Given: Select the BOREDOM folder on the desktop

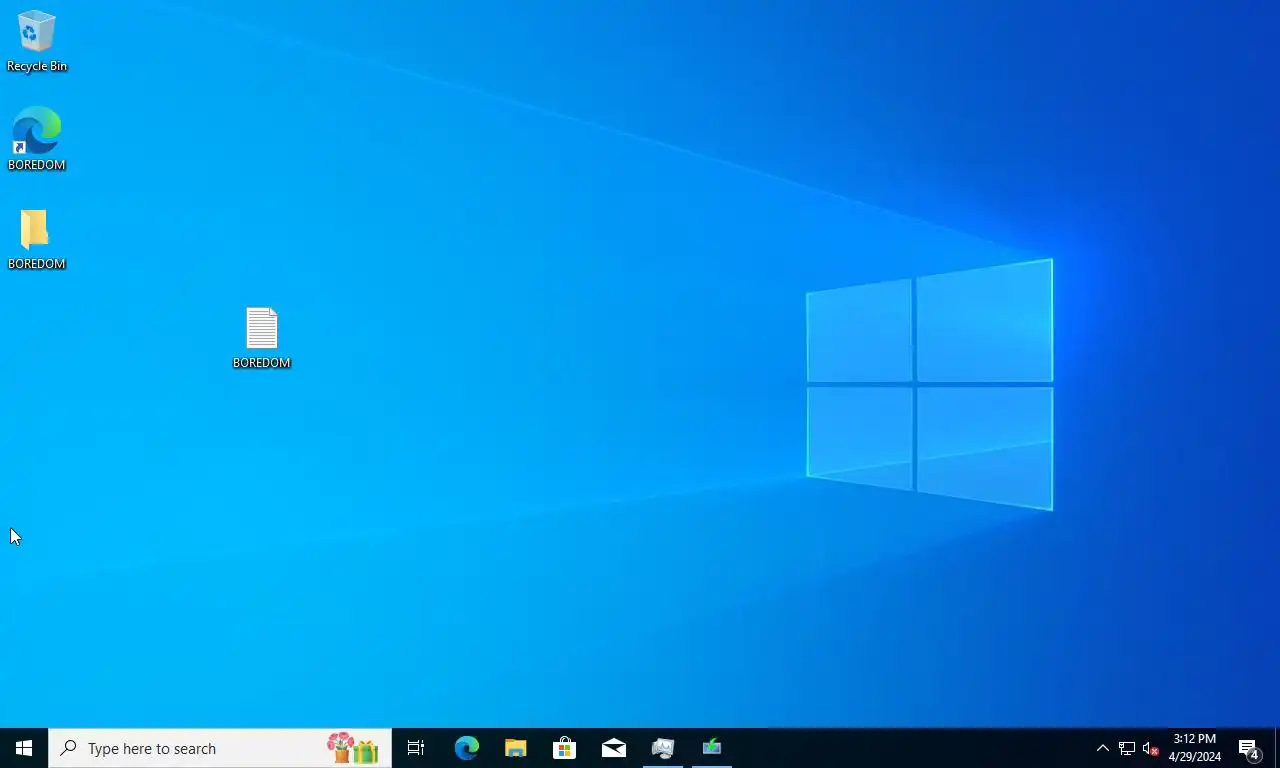Looking at the screenshot, I should [x=37, y=239].
